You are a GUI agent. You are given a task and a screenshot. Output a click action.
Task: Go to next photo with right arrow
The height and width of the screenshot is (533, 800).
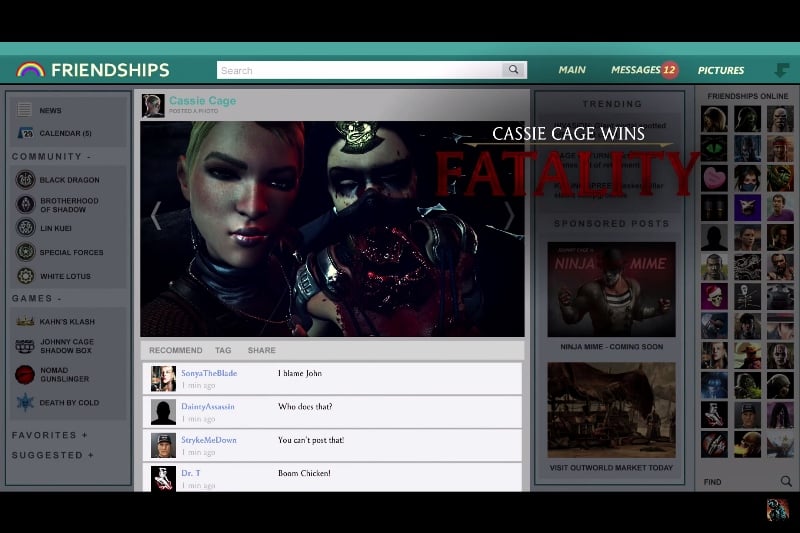[509, 215]
